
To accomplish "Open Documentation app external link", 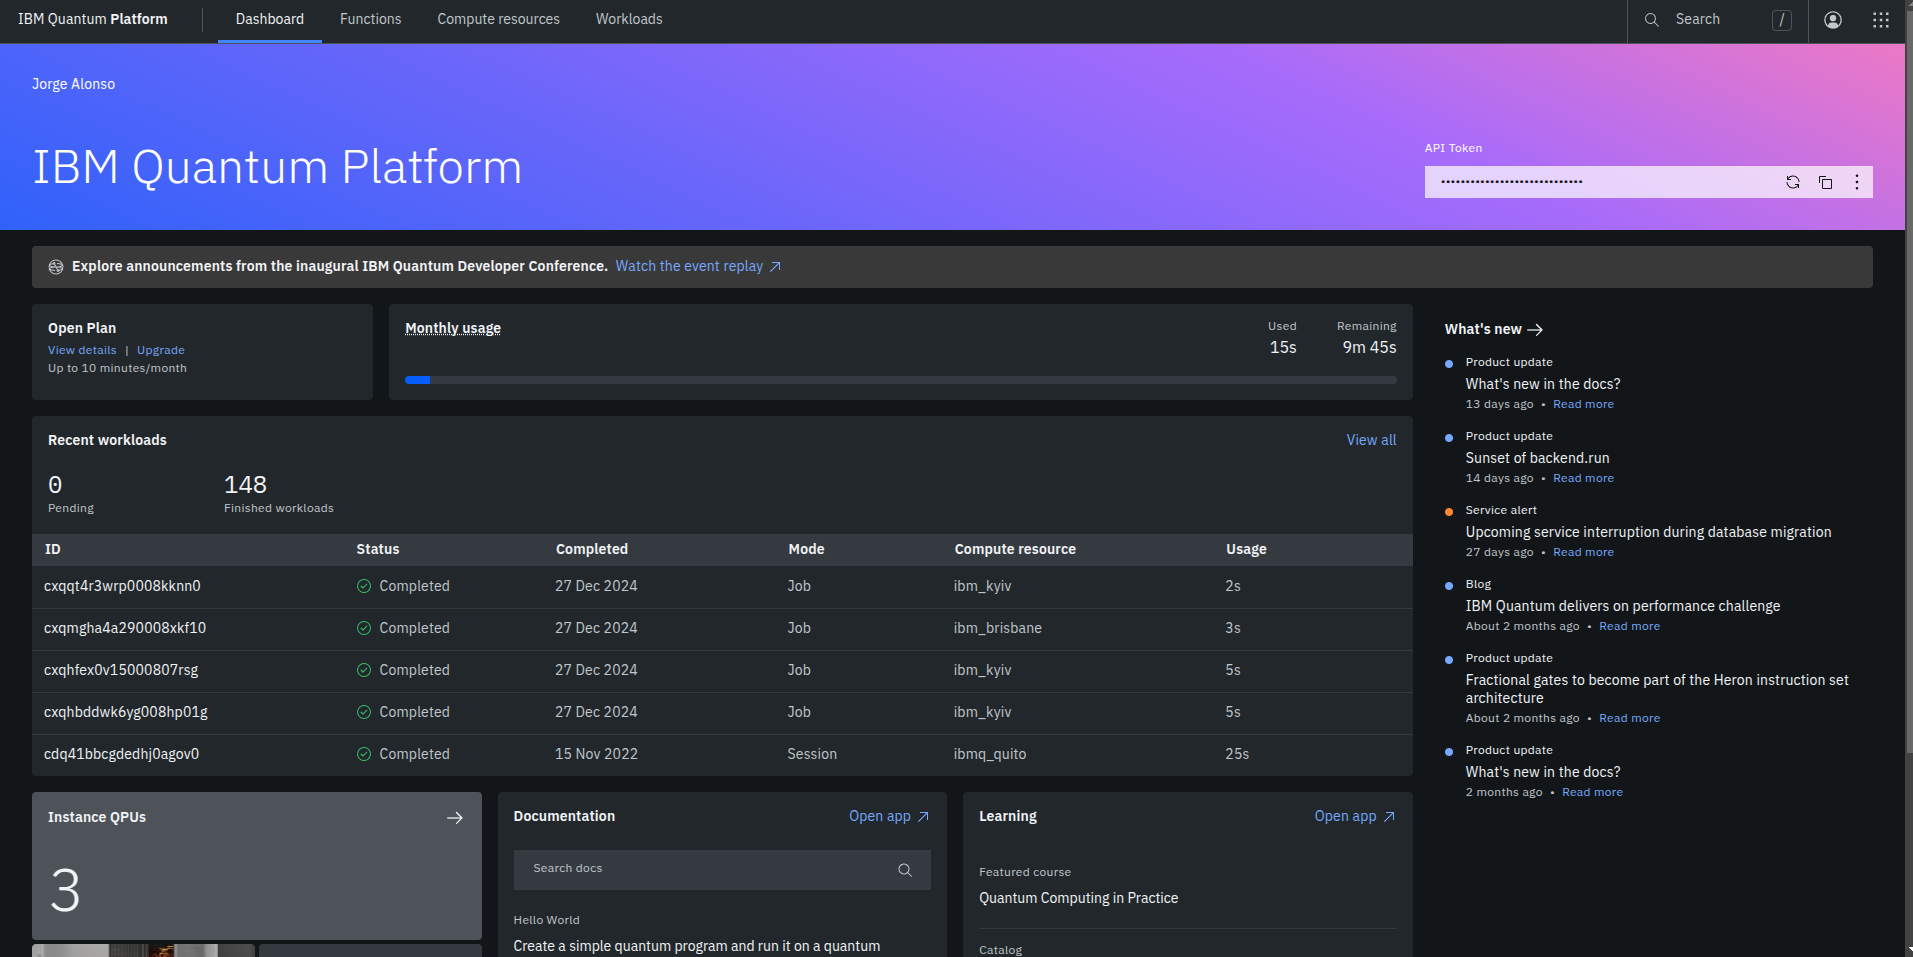I will click(889, 816).
